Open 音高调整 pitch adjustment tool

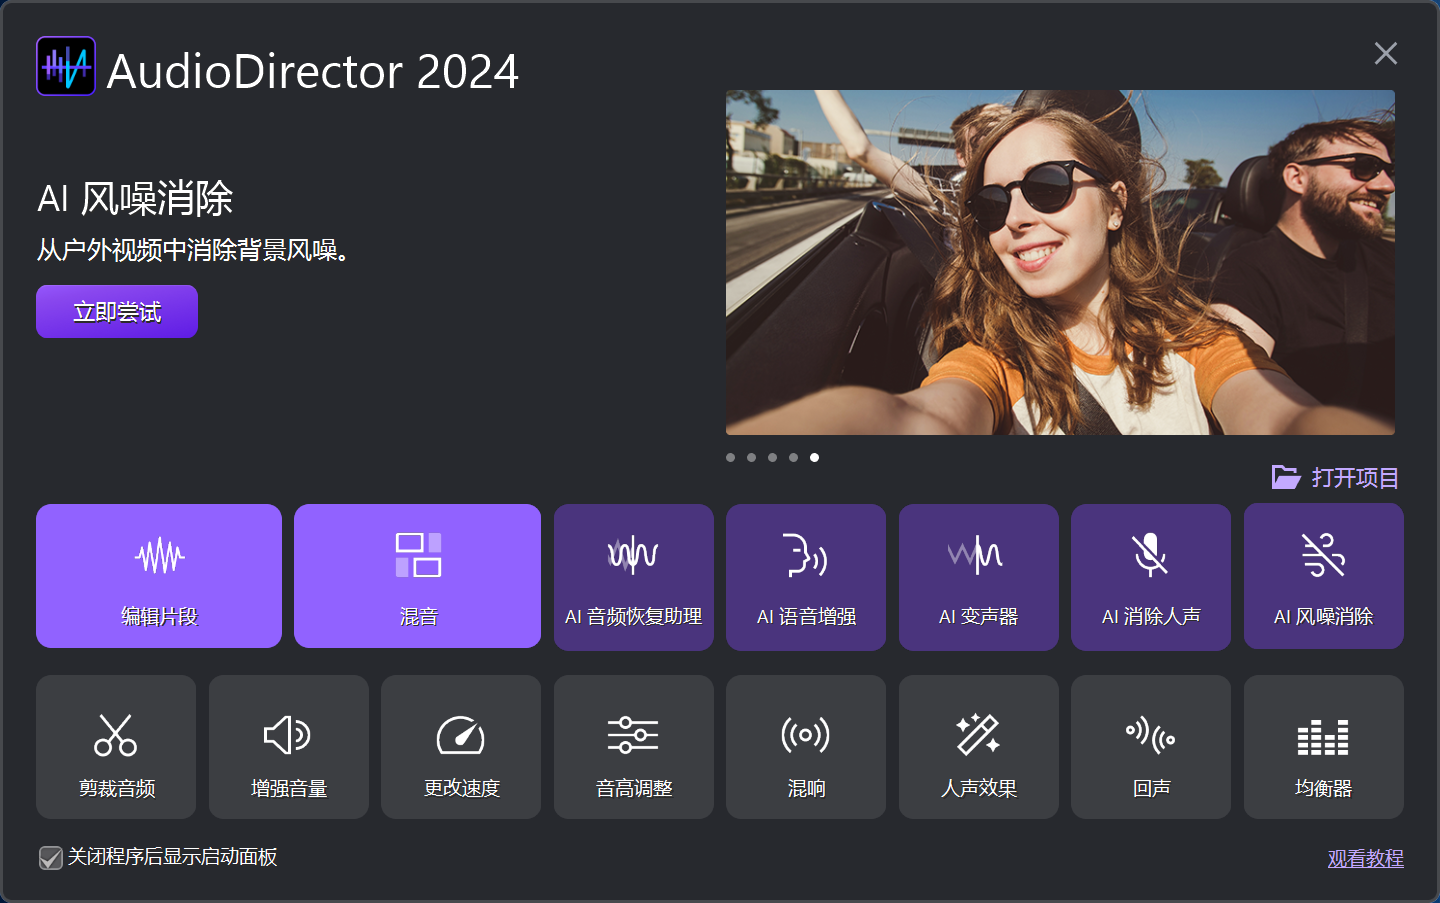[633, 747]
